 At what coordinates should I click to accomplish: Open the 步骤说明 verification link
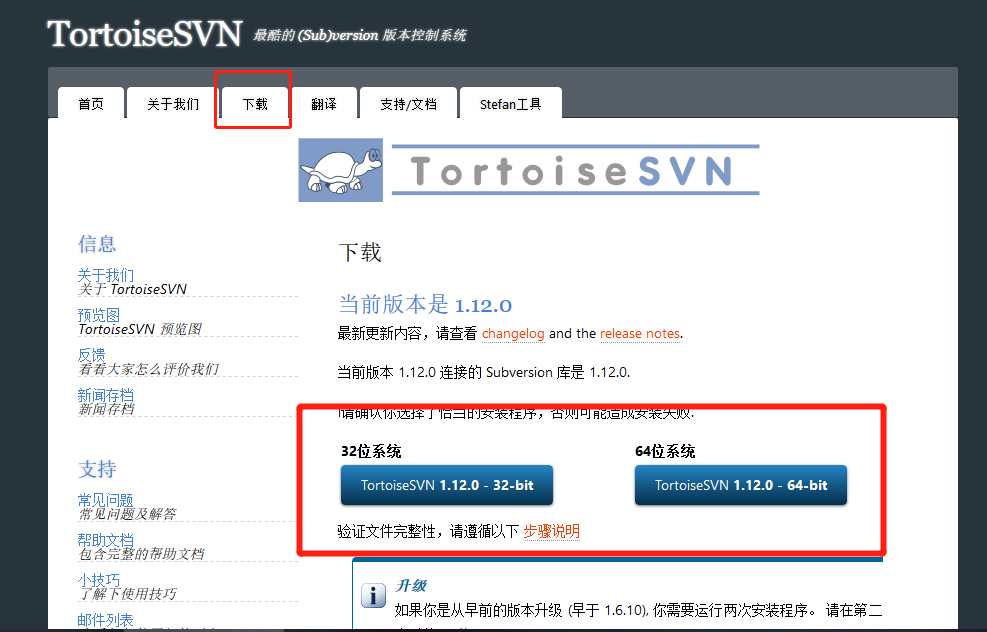pyautogui.click(x=551, y=531)
